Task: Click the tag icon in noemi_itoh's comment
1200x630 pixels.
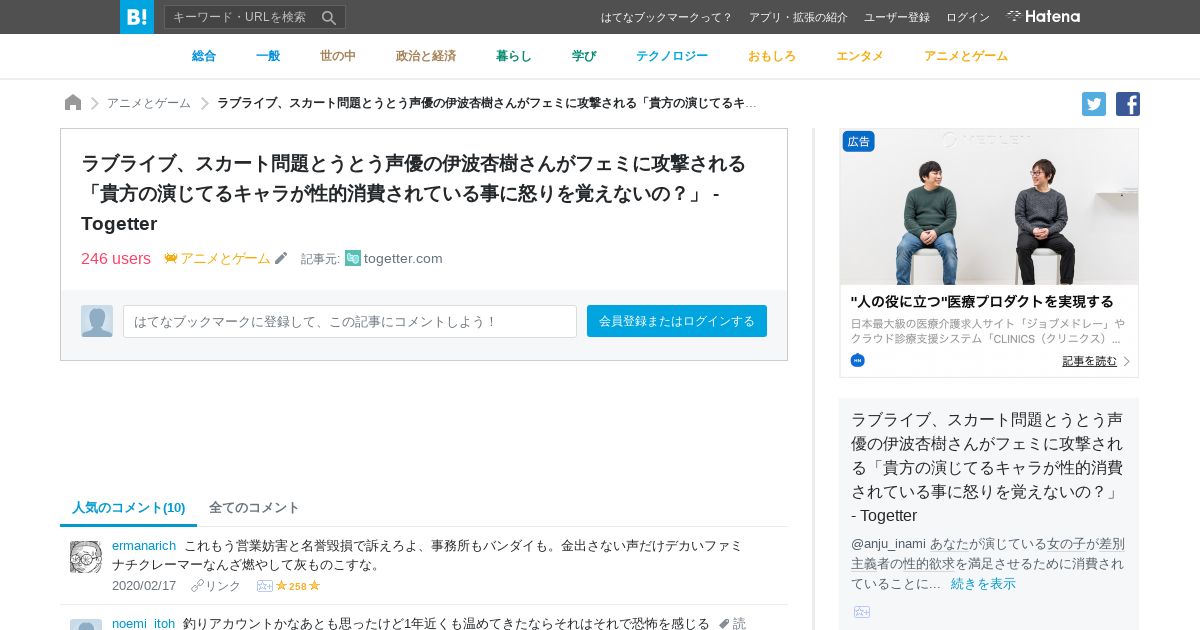Action: click(x=724, y=624)
